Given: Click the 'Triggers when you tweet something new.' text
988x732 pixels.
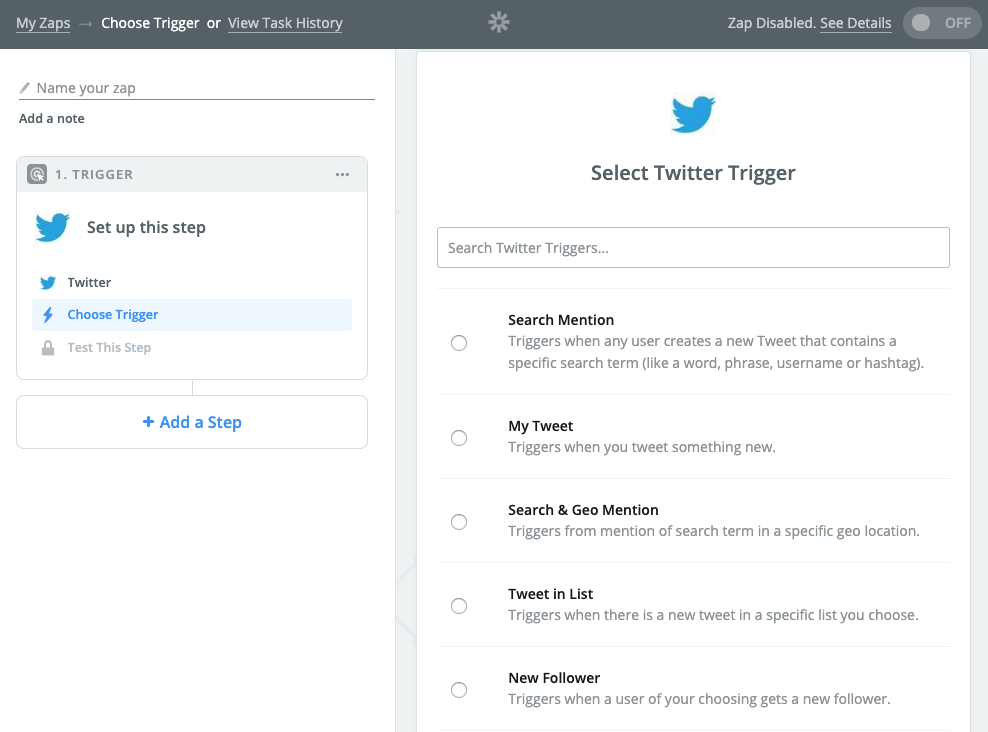Looking at the screenshot, I should [x=642, y=447].
